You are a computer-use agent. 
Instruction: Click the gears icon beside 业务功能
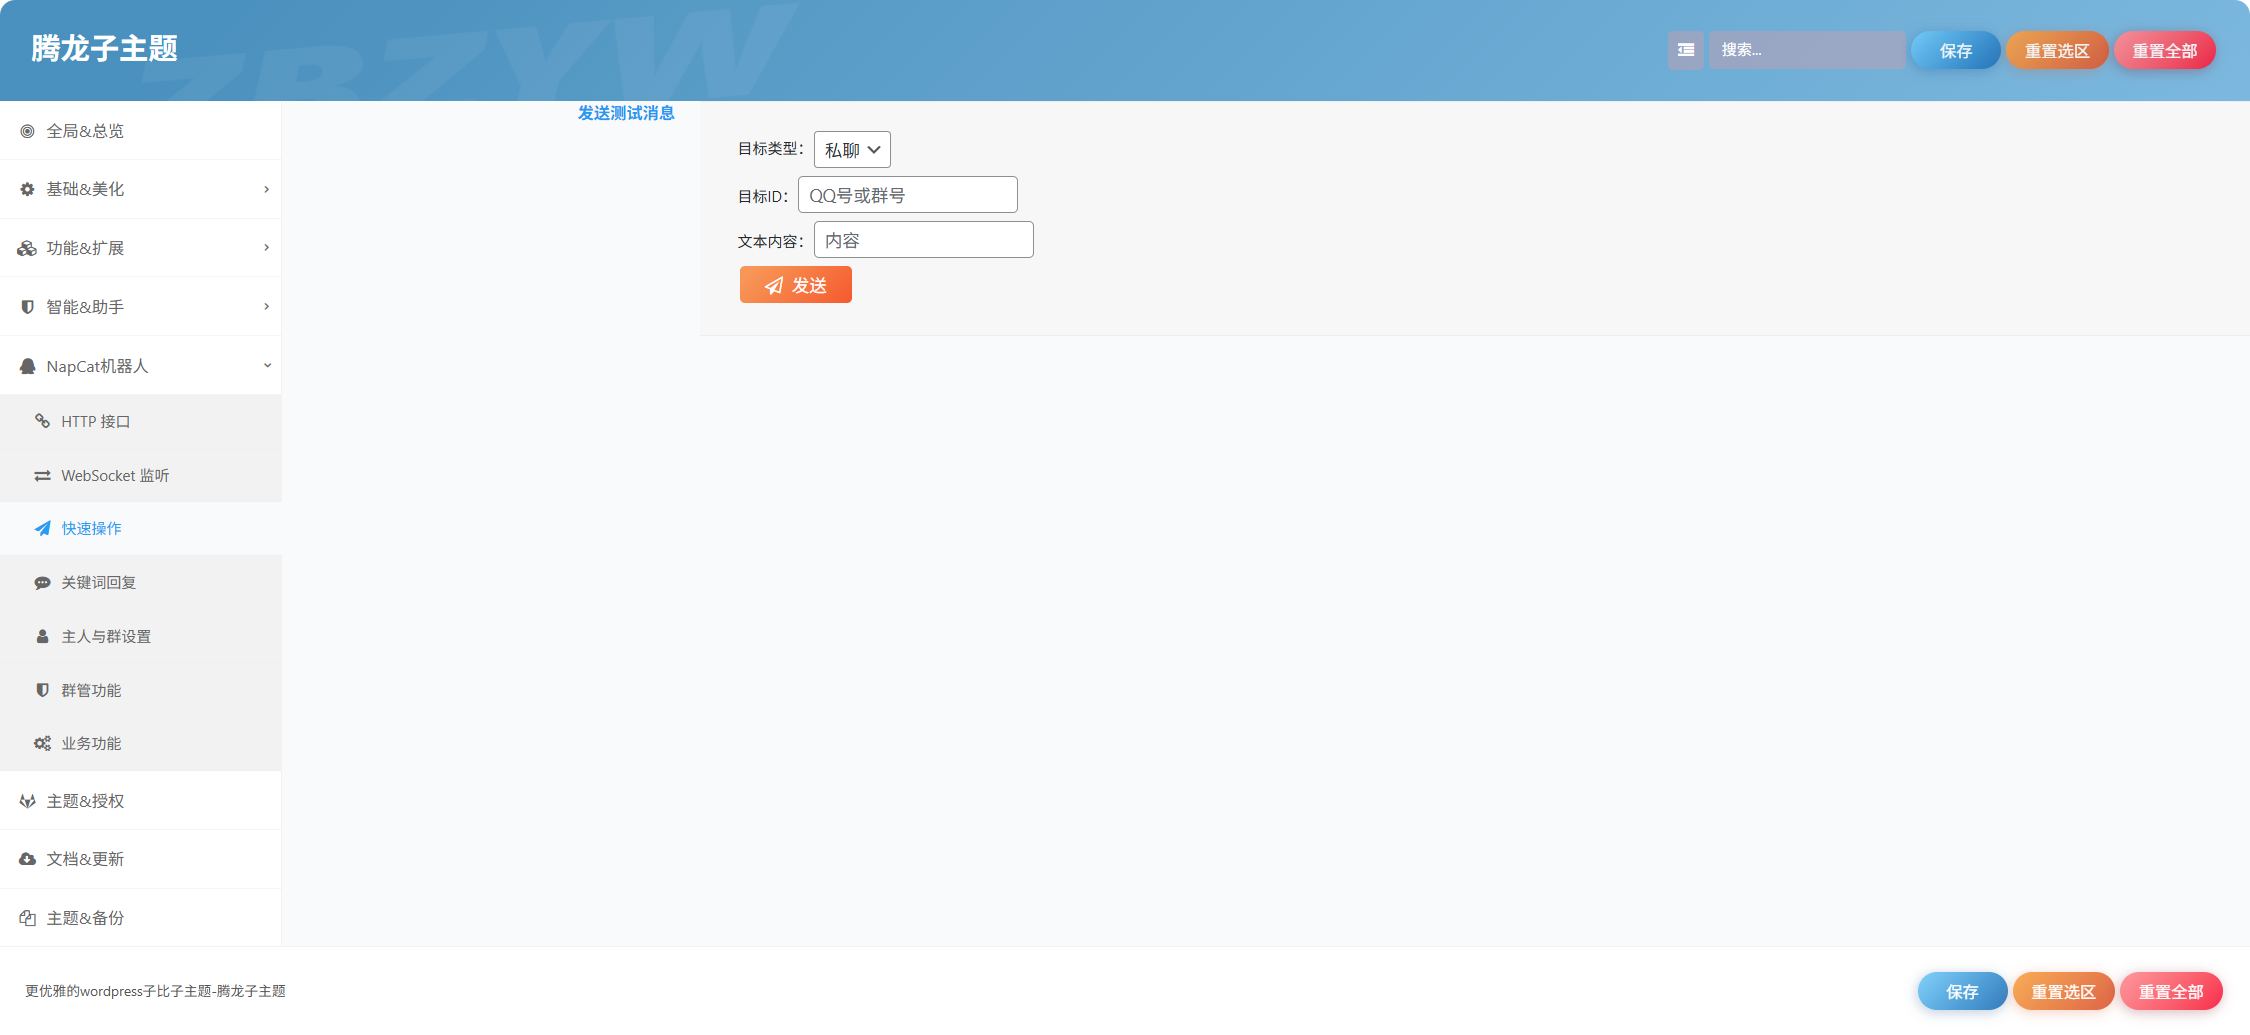pos(42,744)
